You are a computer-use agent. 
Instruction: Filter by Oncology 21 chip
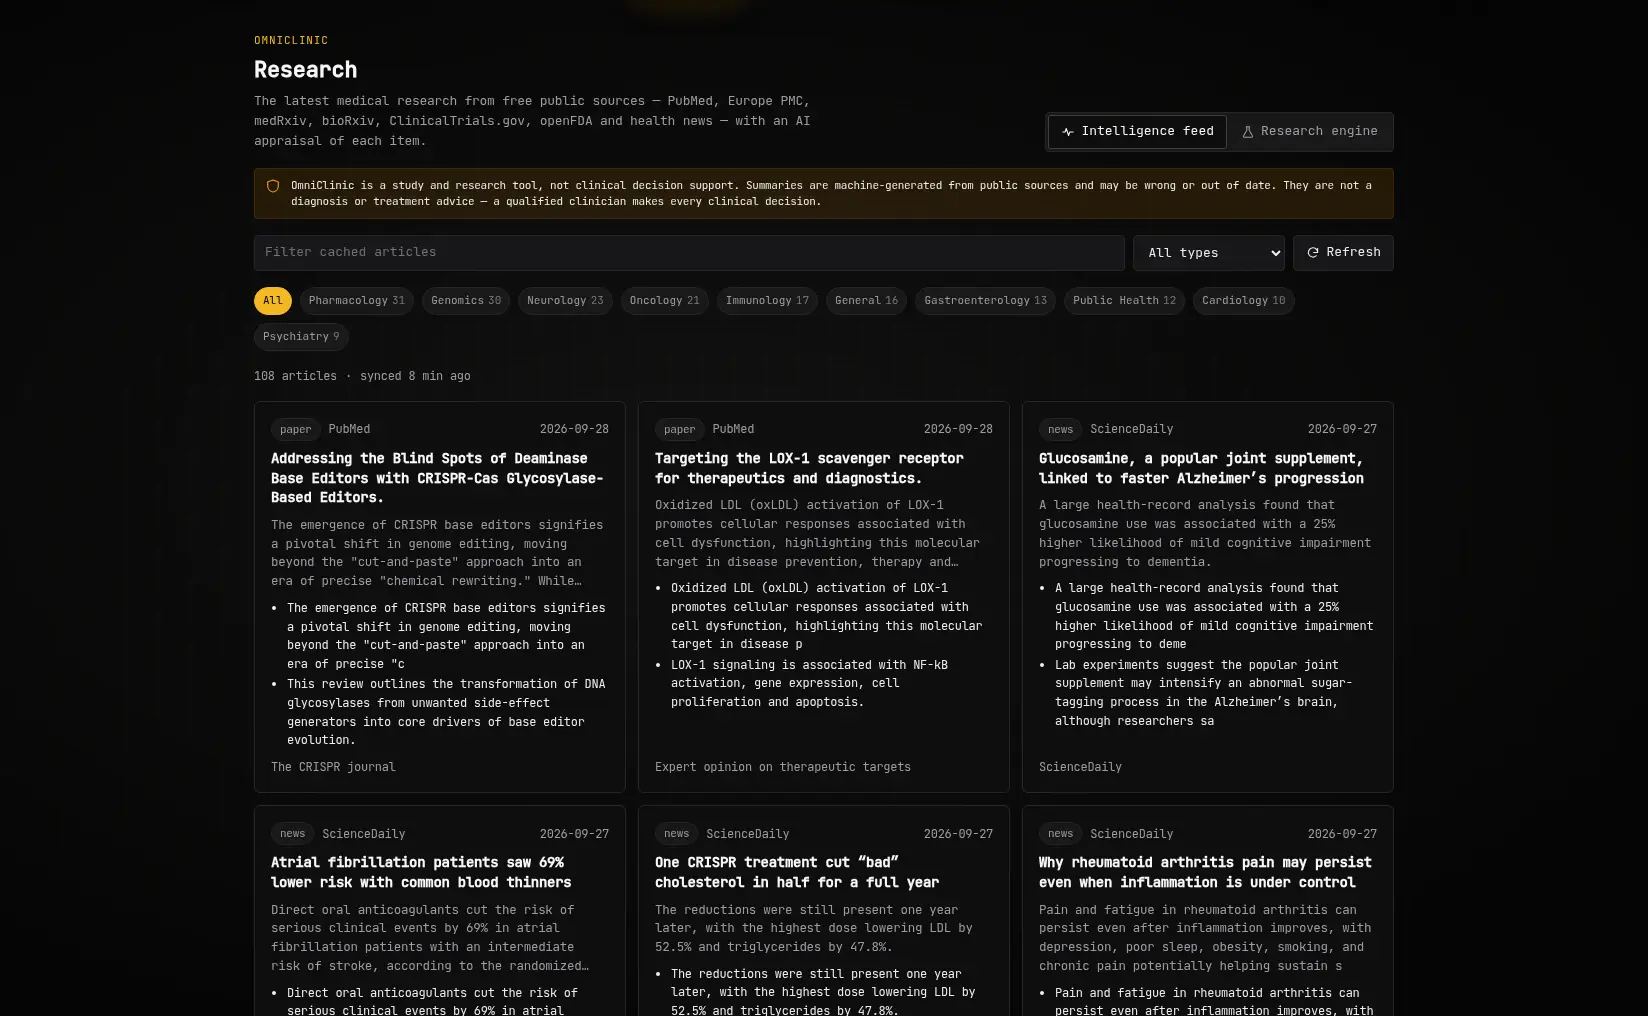click(665, 301)
